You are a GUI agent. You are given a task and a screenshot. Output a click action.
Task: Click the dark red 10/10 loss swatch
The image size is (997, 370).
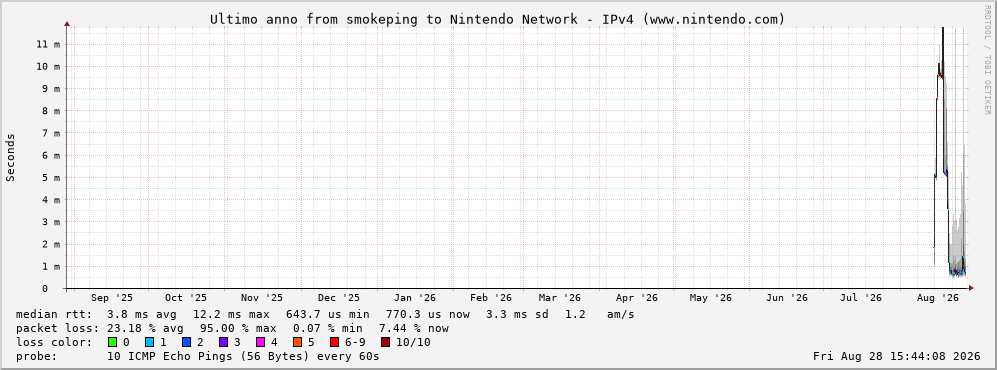click(385, 342)
